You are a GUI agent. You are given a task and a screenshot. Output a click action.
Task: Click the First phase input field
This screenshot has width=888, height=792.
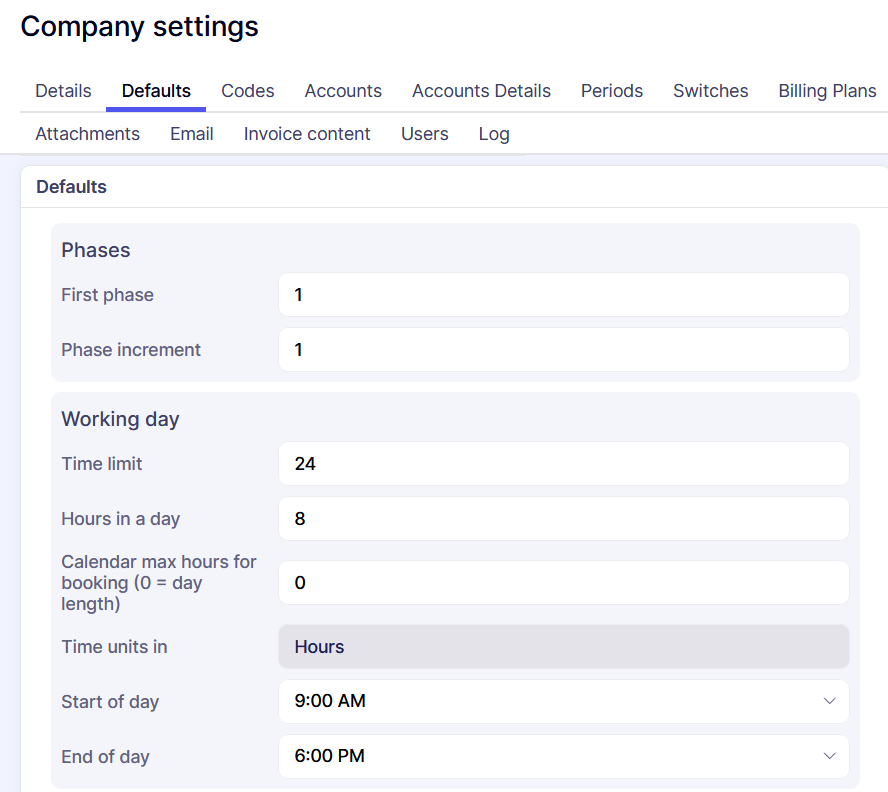coord(563,295)
